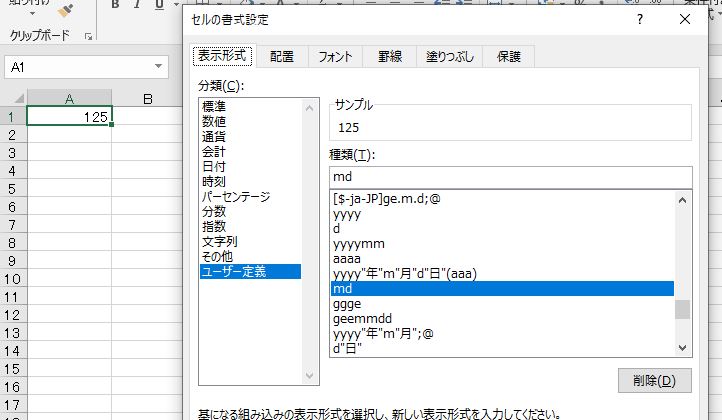Switch to the 塗りつぶし tab
This screenshot has width=722, height=420.
[450, 57]
